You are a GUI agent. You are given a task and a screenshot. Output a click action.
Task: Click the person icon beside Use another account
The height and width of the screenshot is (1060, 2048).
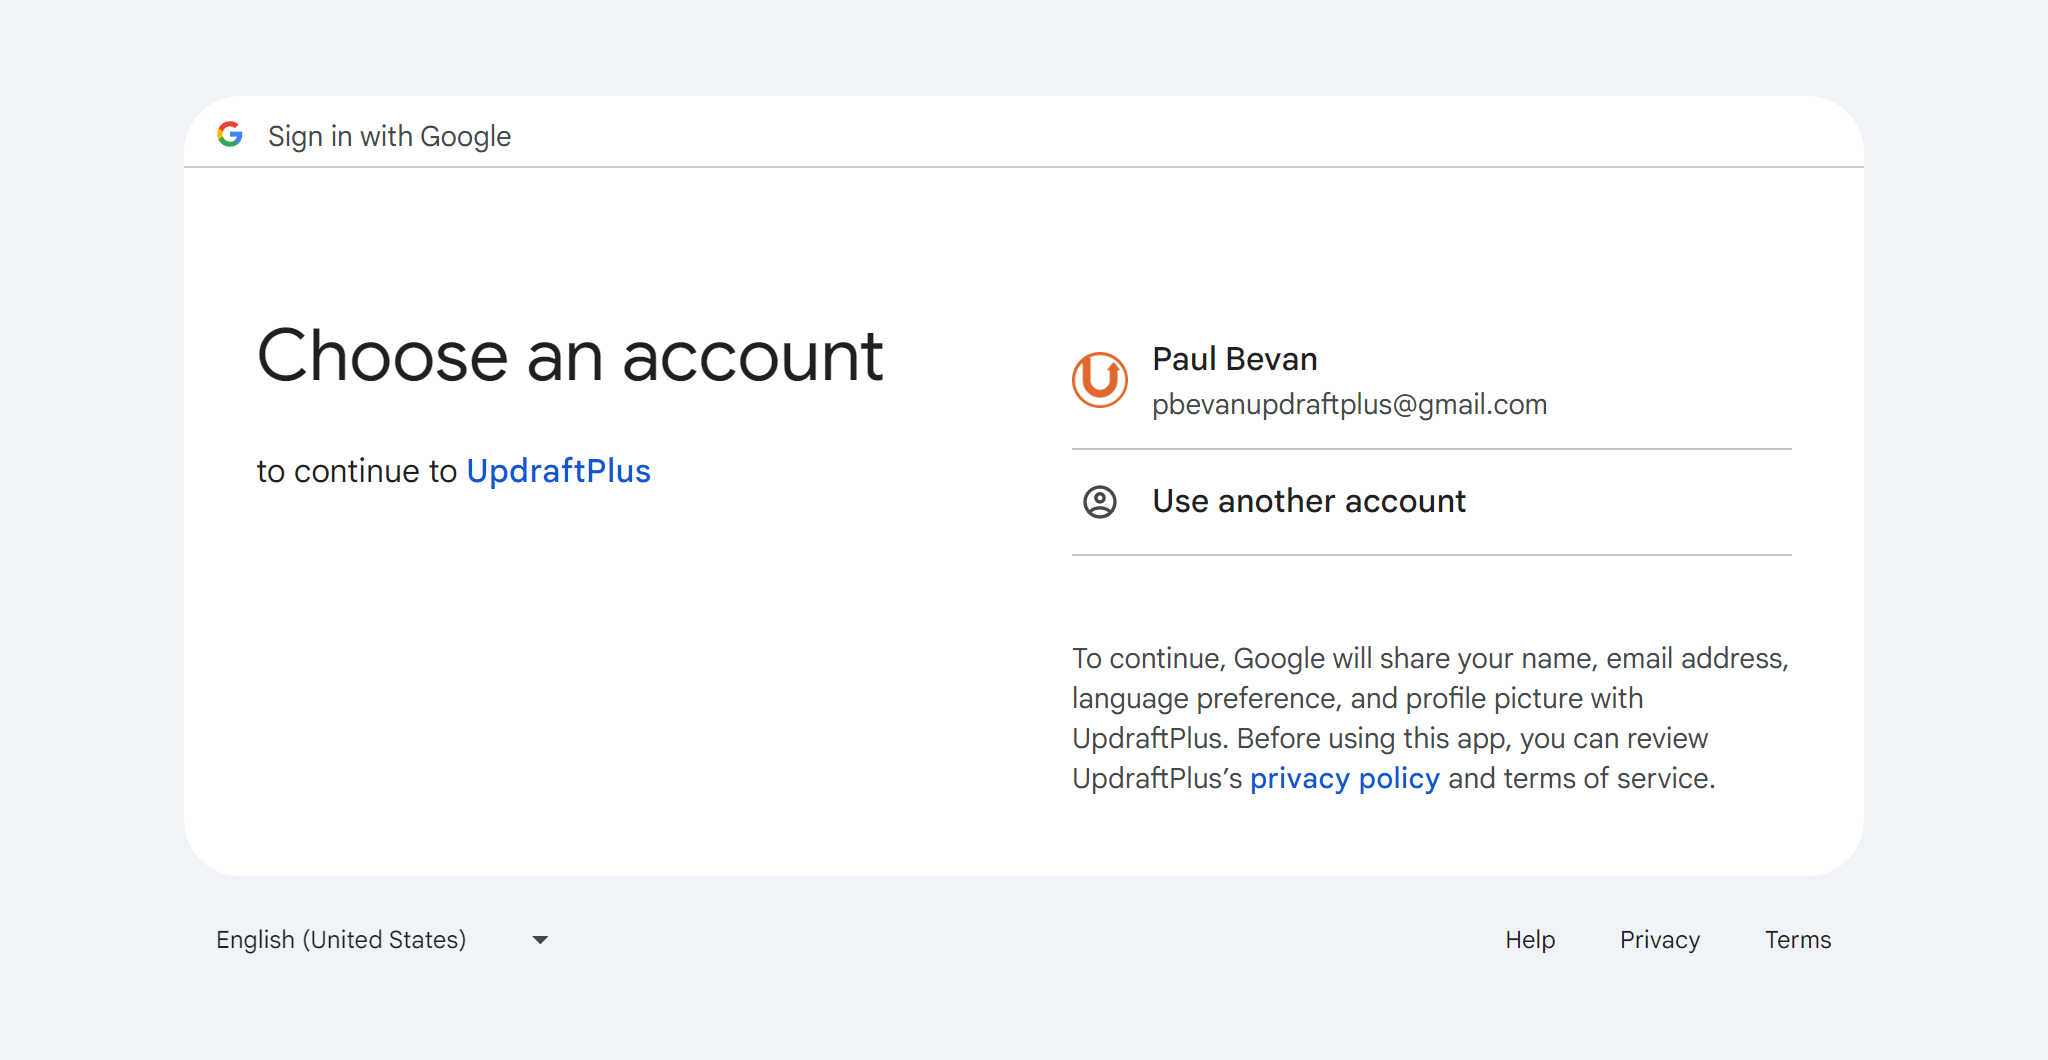click(x=1099, y=501)
